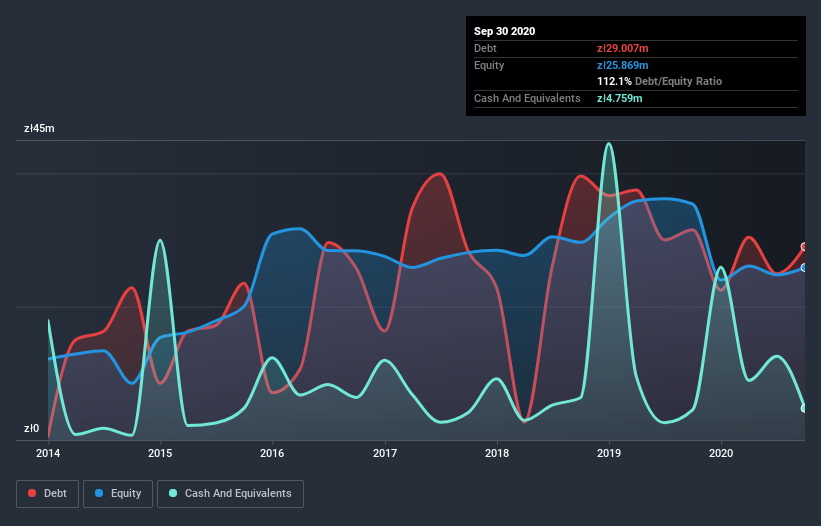Click the zł0 y-axis label

click(x=31, y=428)
